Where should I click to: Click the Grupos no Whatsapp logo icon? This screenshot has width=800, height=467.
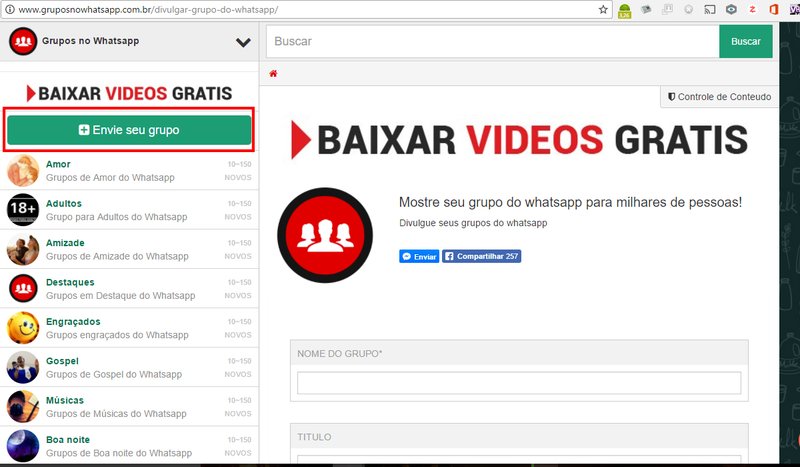[x=23, y=41]
